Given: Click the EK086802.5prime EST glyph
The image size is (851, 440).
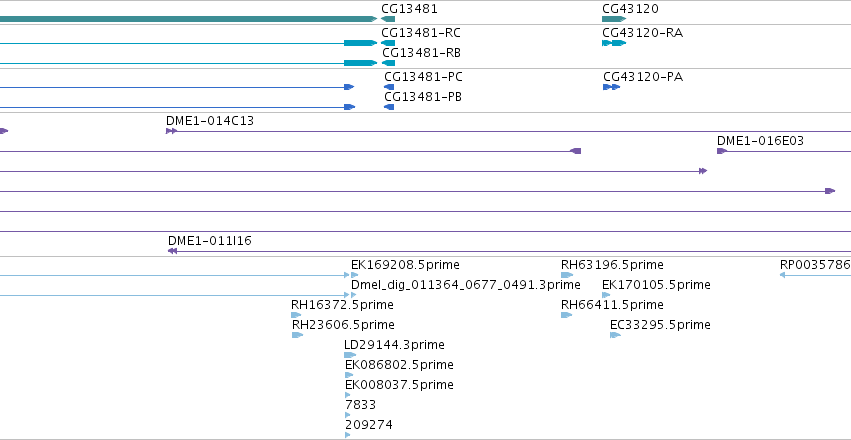Looking at the screenshot, I should tap(349, 375).
